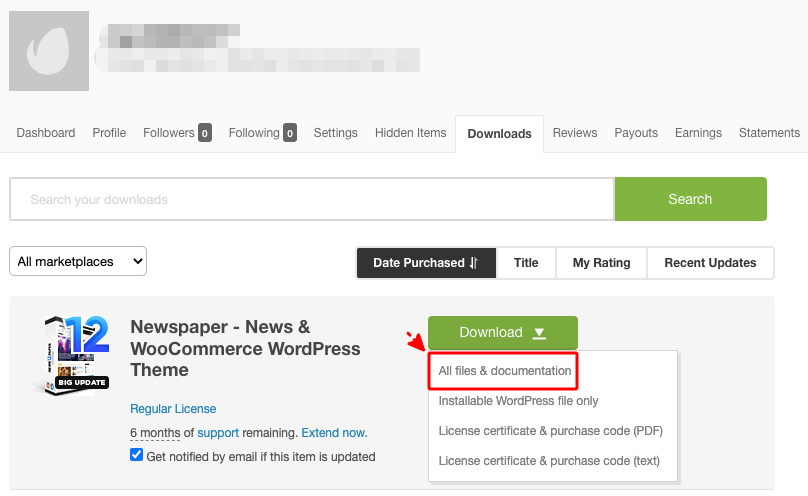Go to the Payouts tab
Screen dimensions: 808x496
tap(636, 133)
